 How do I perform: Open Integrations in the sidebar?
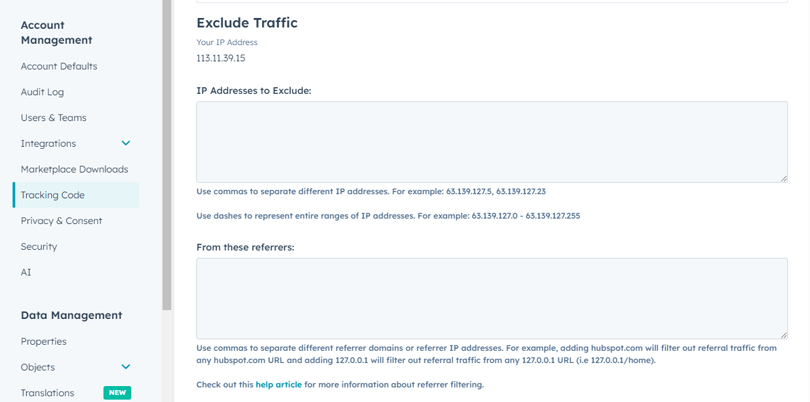click(x=49, y=144)
